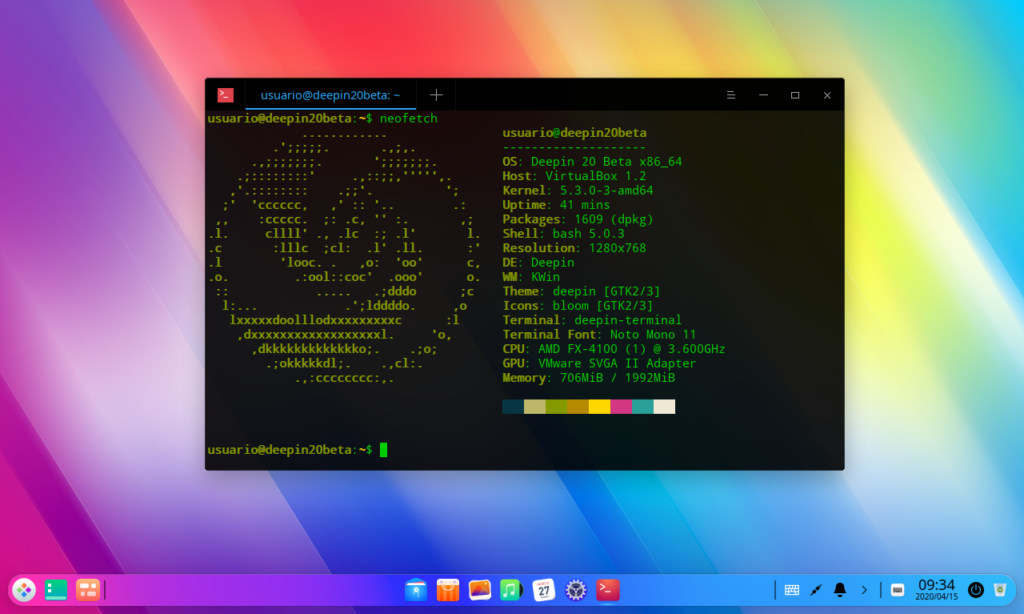
Task: Open Control Center gear icon in the dock
Action: coord(575,590)
